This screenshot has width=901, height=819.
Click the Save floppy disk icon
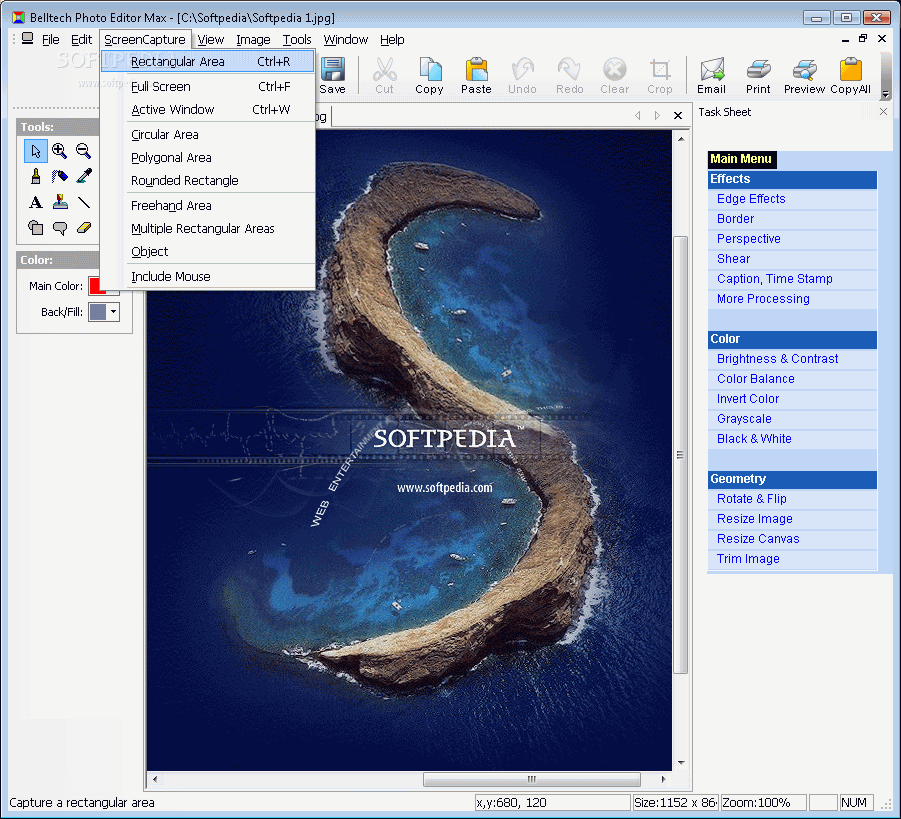(333, 70)
